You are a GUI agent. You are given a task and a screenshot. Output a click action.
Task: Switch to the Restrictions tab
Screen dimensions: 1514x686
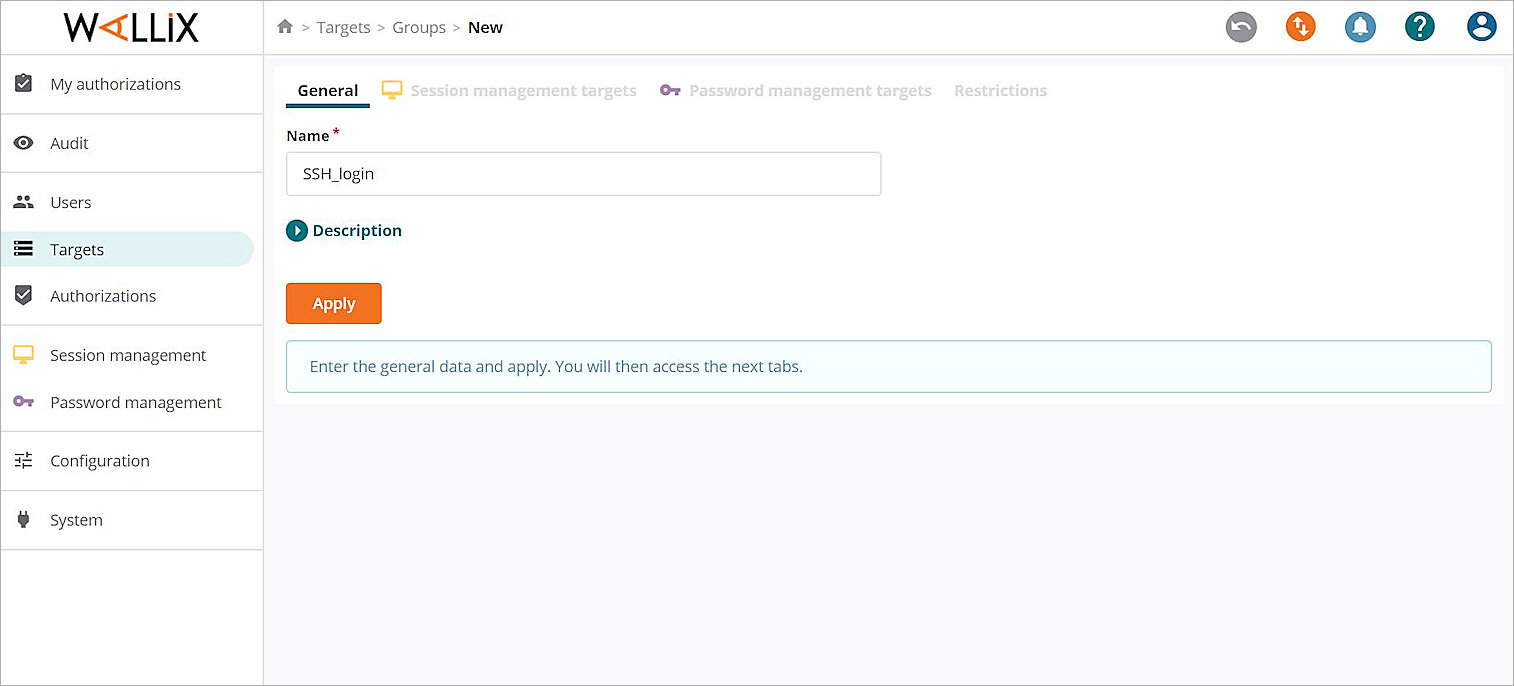(x=1000, y=90)
